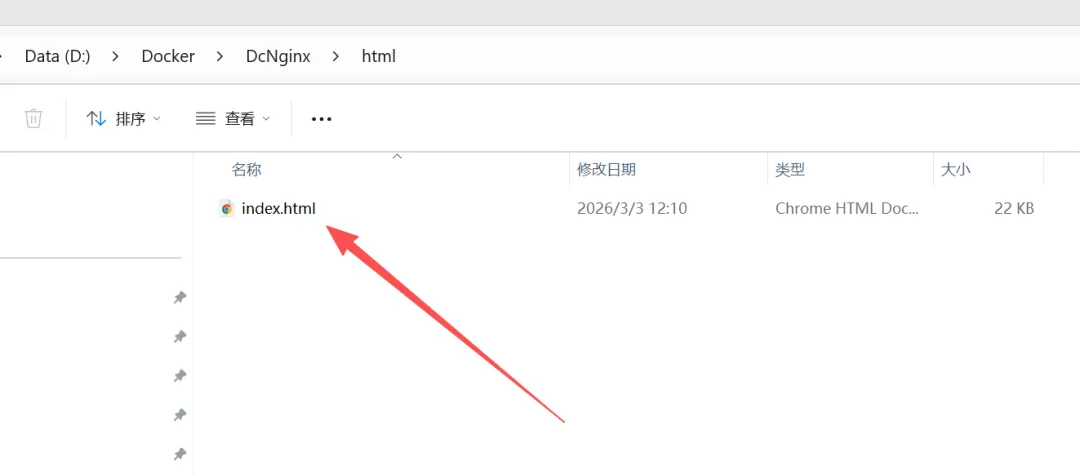Expand chevron between DcNginx and html

point(335,56)
